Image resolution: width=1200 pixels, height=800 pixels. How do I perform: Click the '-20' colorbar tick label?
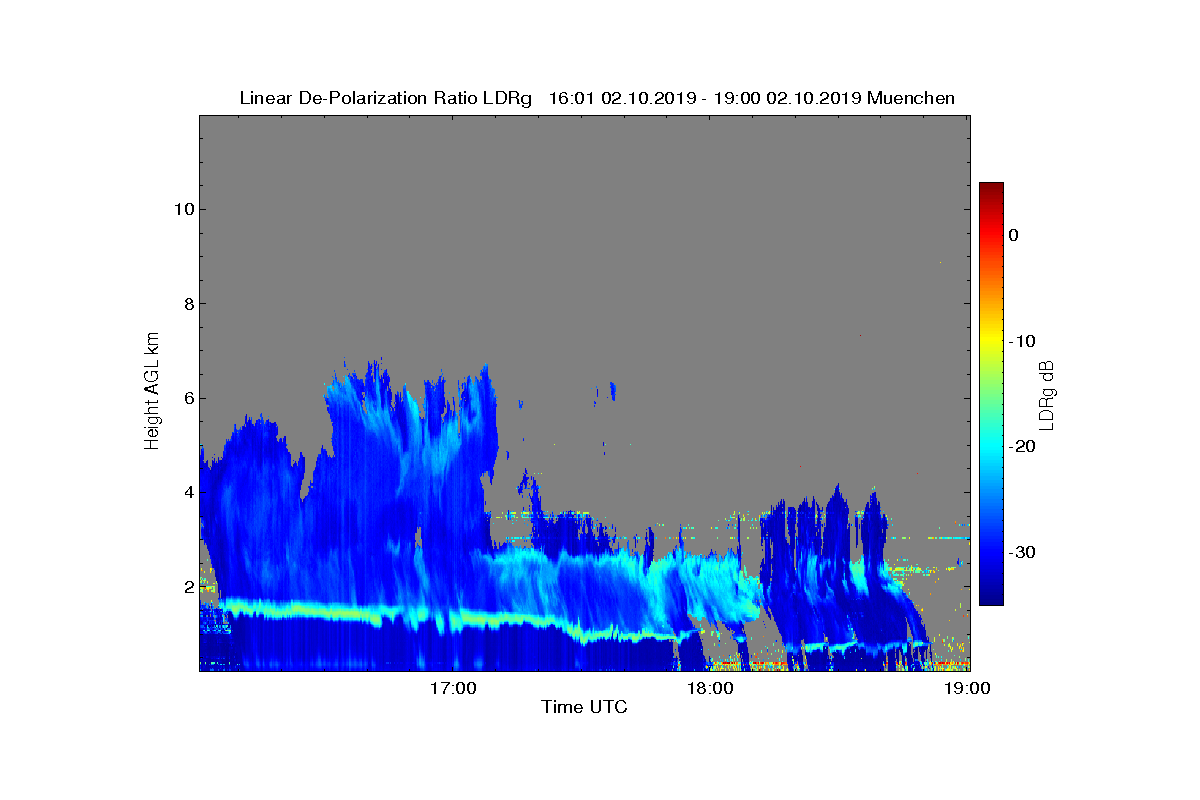pyautogui.click(x=1021, y=447)
